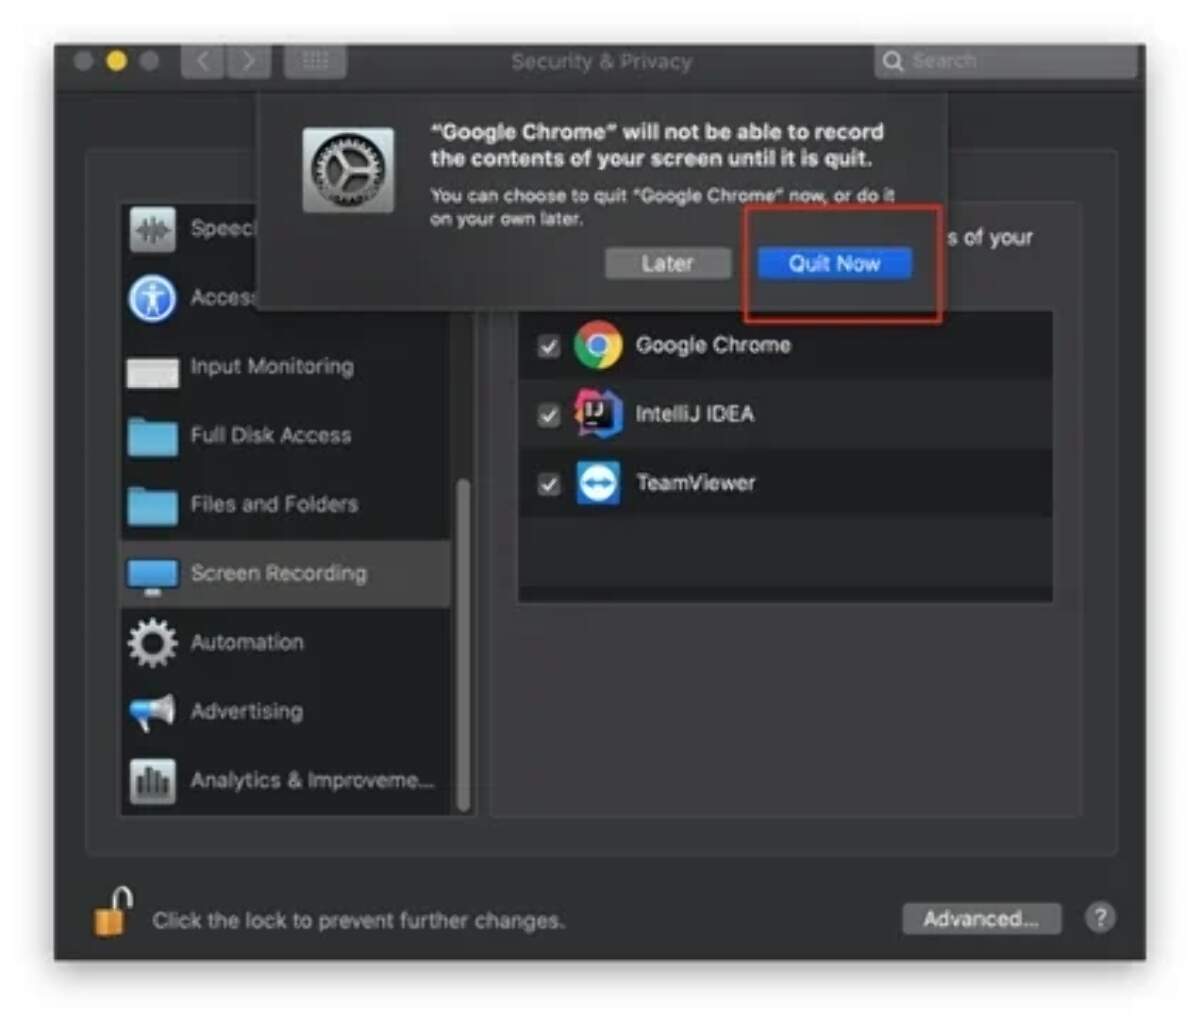Uncheck the Google Chrome checkbox
Image resolution: width=1200 pixels, height=1025 pixels.
point(548,347)
